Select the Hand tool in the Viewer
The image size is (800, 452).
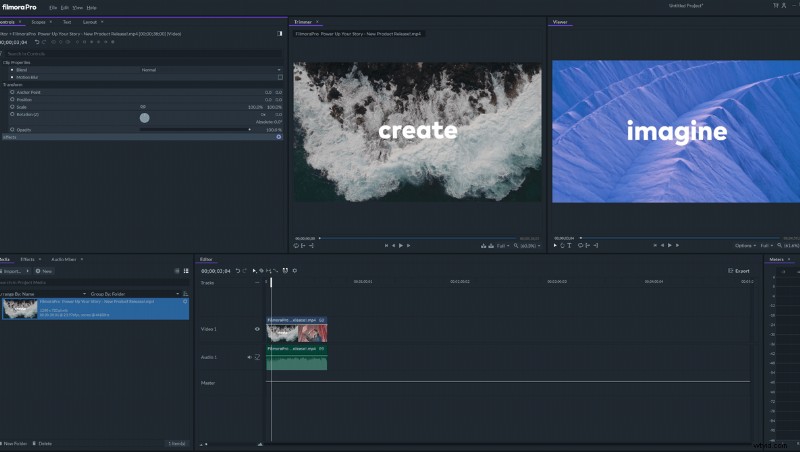coord(562,245)
